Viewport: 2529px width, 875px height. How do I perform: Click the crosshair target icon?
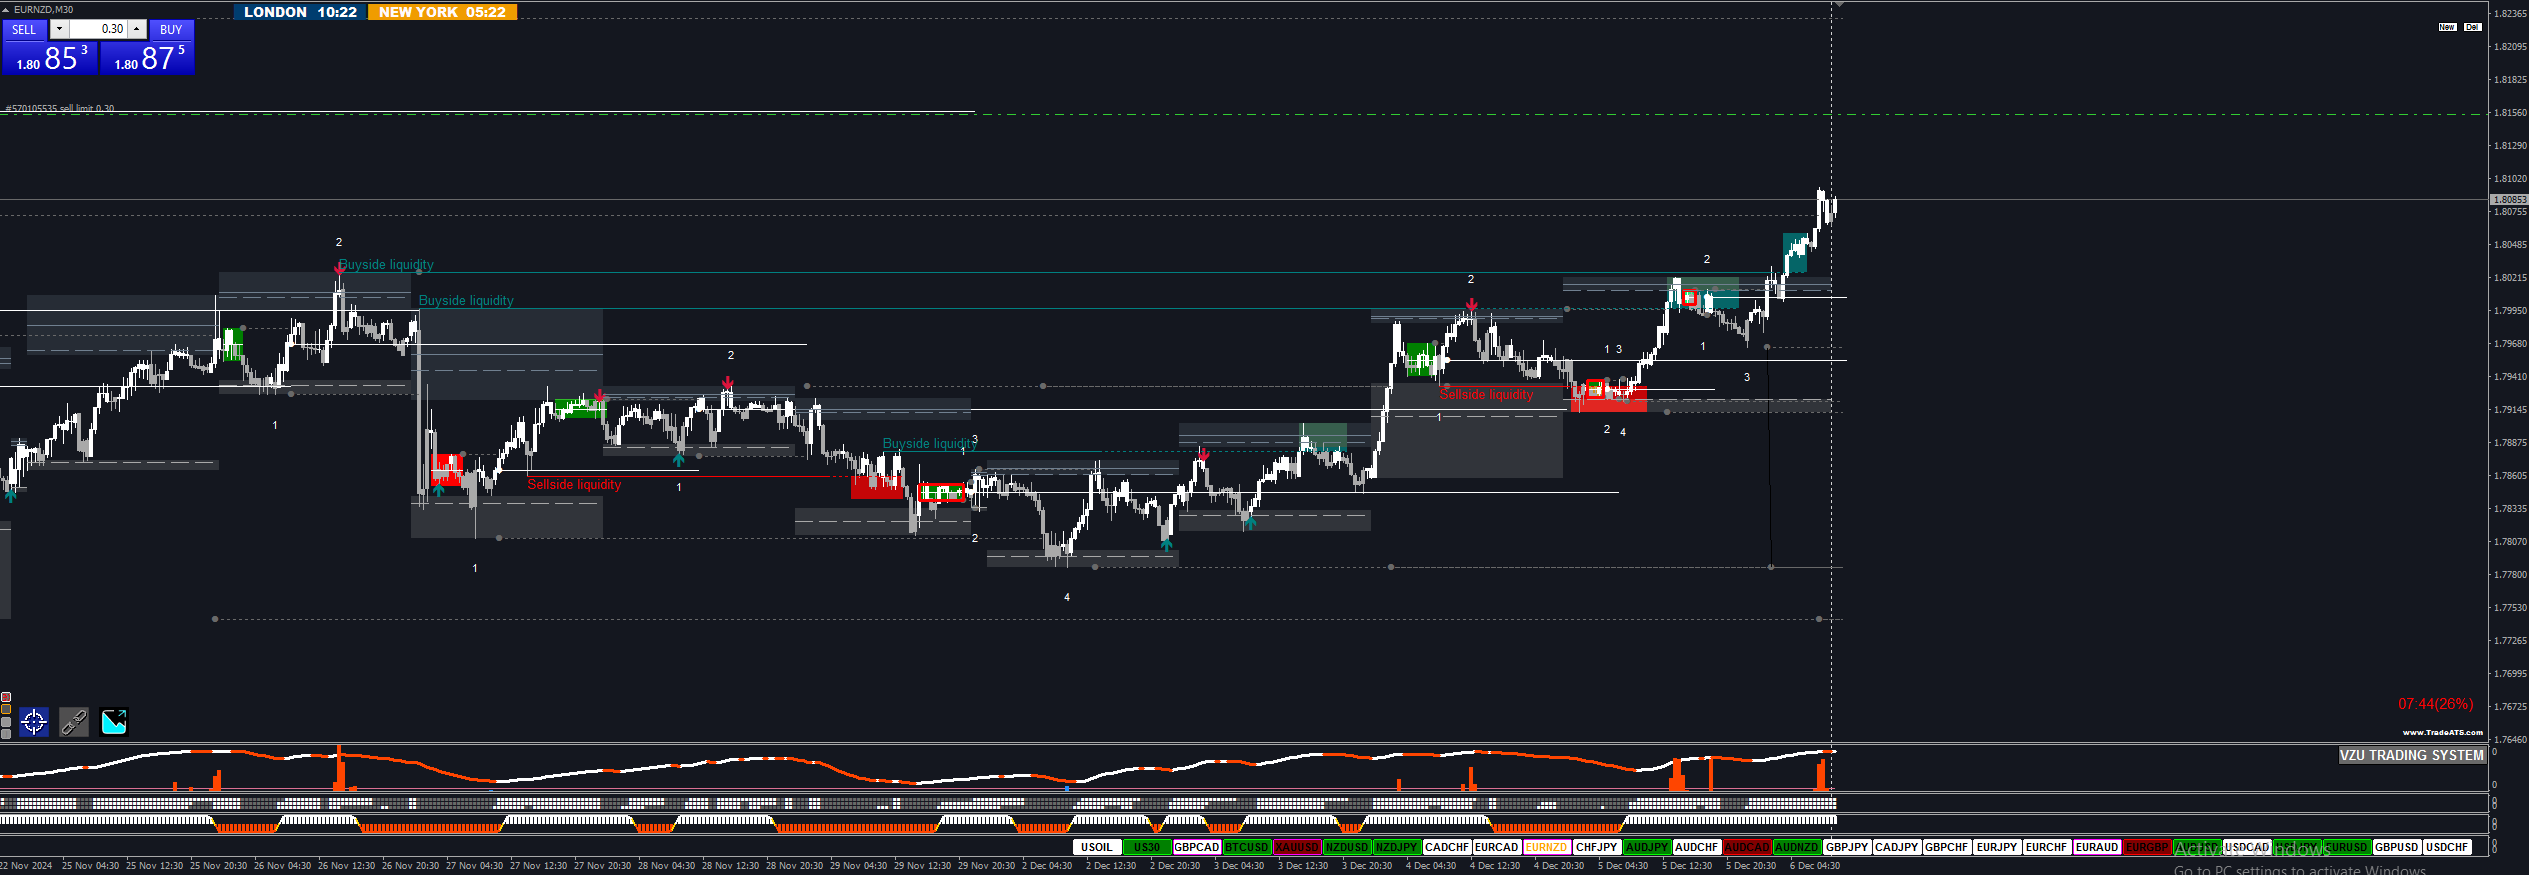point(34,722)
